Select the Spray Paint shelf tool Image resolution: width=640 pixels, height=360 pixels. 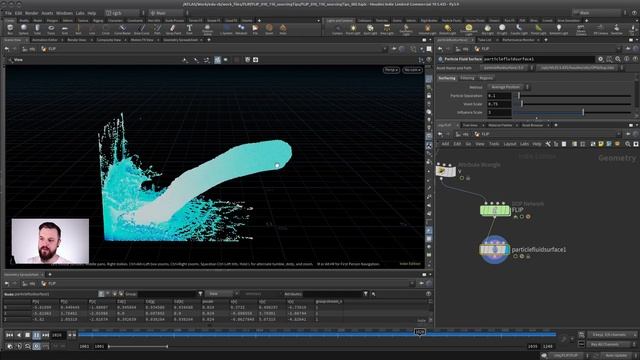coord(173,29)
